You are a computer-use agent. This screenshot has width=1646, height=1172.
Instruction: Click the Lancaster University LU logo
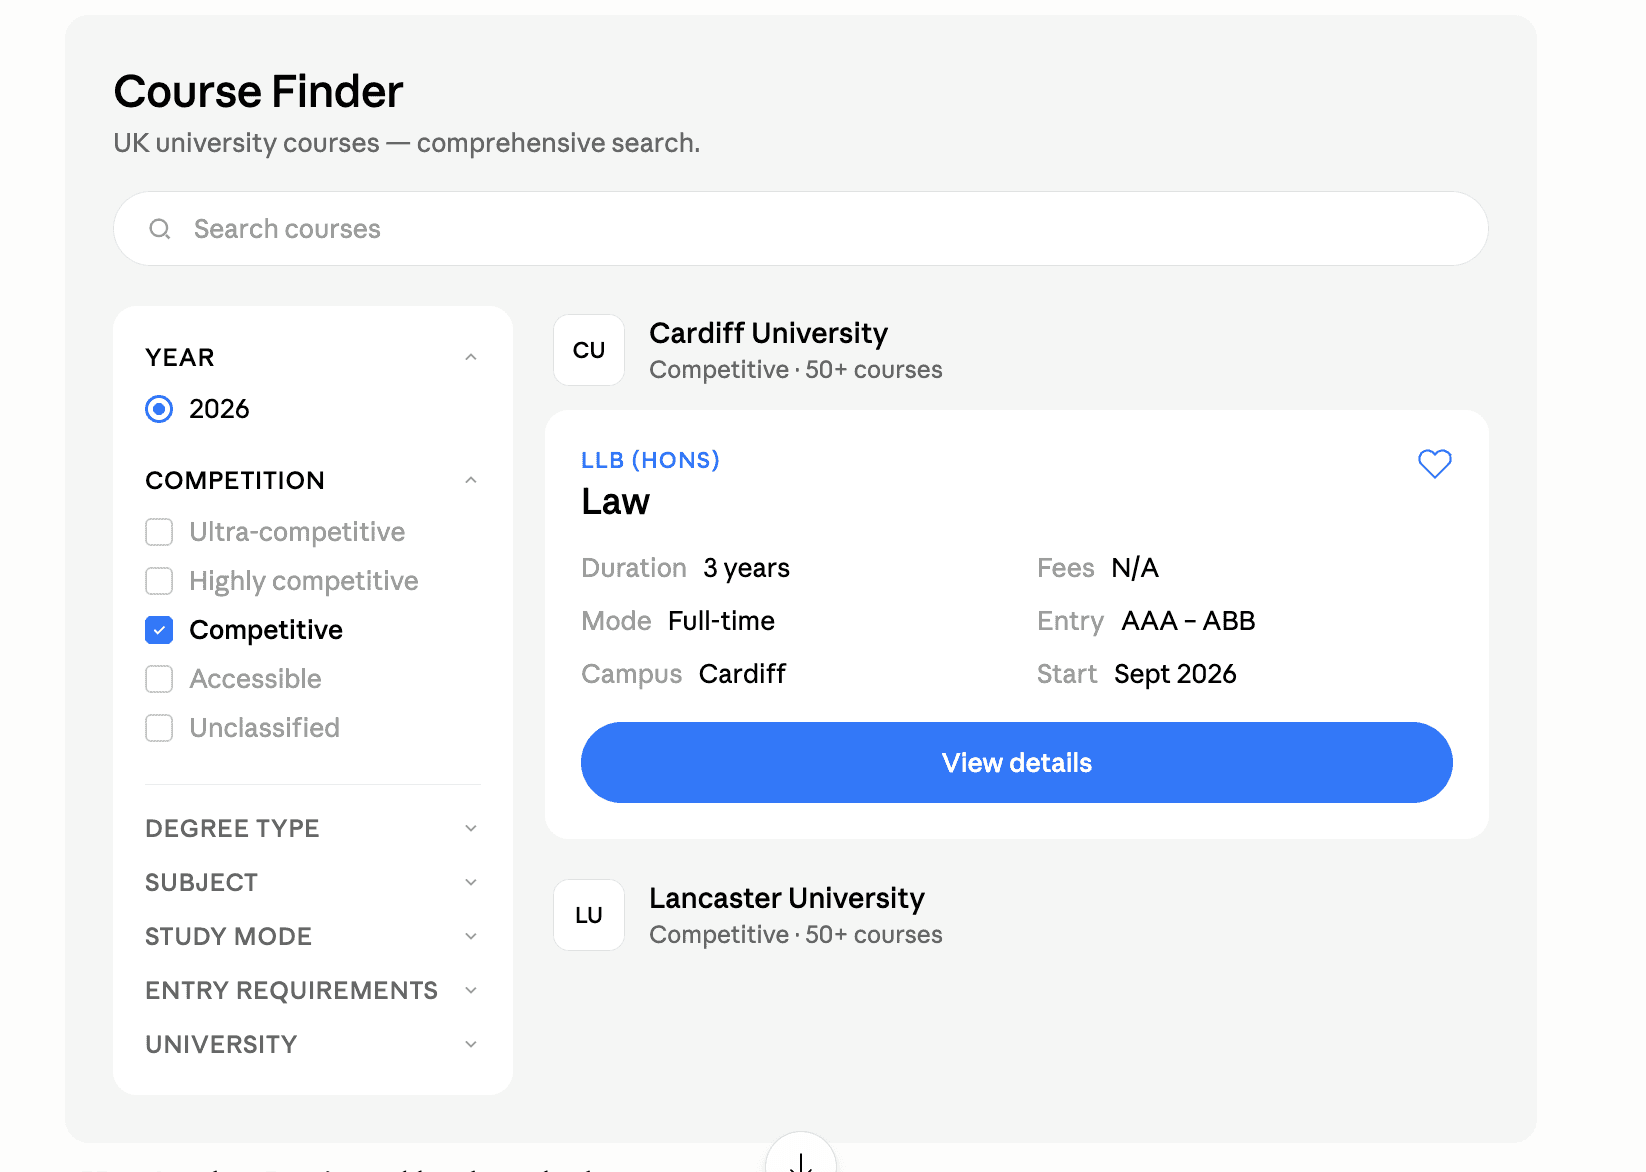pyautogui.click(x=589, y=915)
